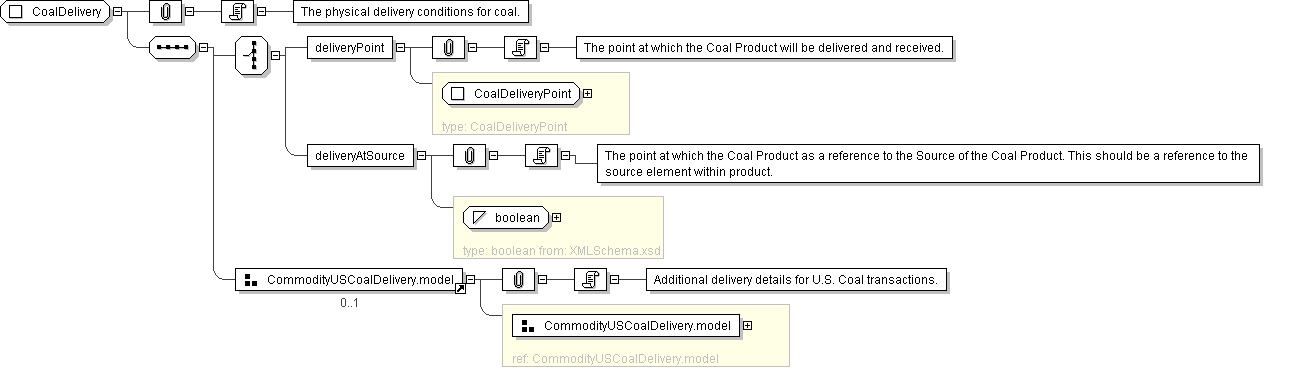Collapse the deliveryPoint element
The image size is (1301, 368).
pyautogui.click(x=400, y=47)
